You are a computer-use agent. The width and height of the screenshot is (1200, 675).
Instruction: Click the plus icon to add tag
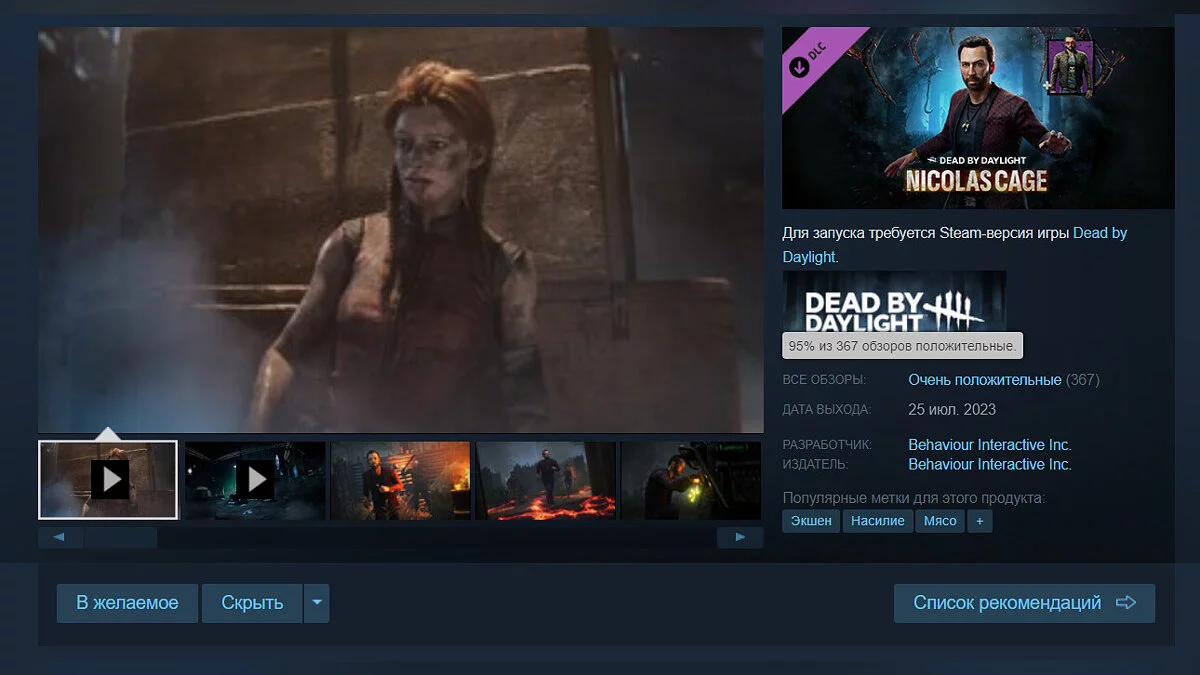click(x=980, y=521)
